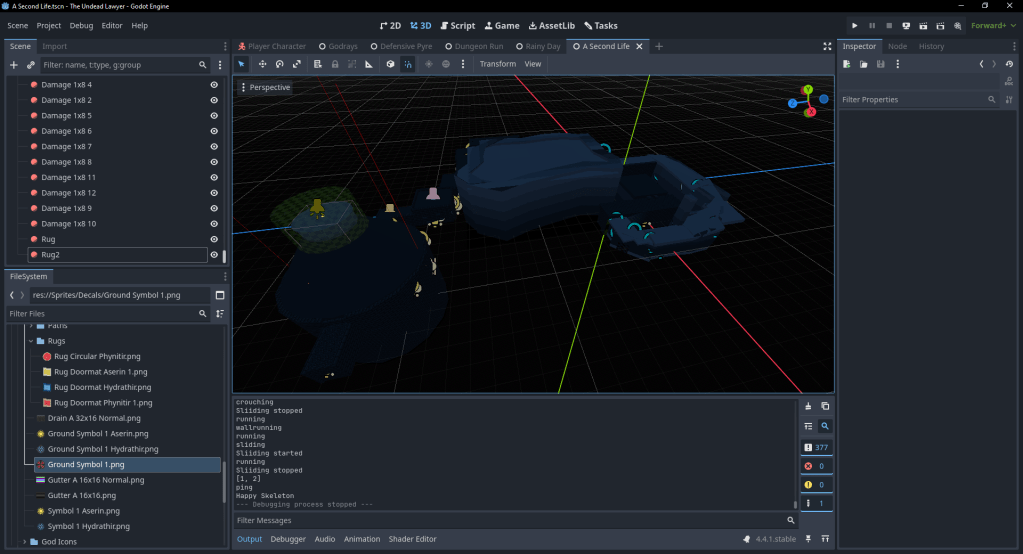Screen dimensions: 1023x554
Task: Toggle distraction-free mode icon
Action: tap(827, 46)
